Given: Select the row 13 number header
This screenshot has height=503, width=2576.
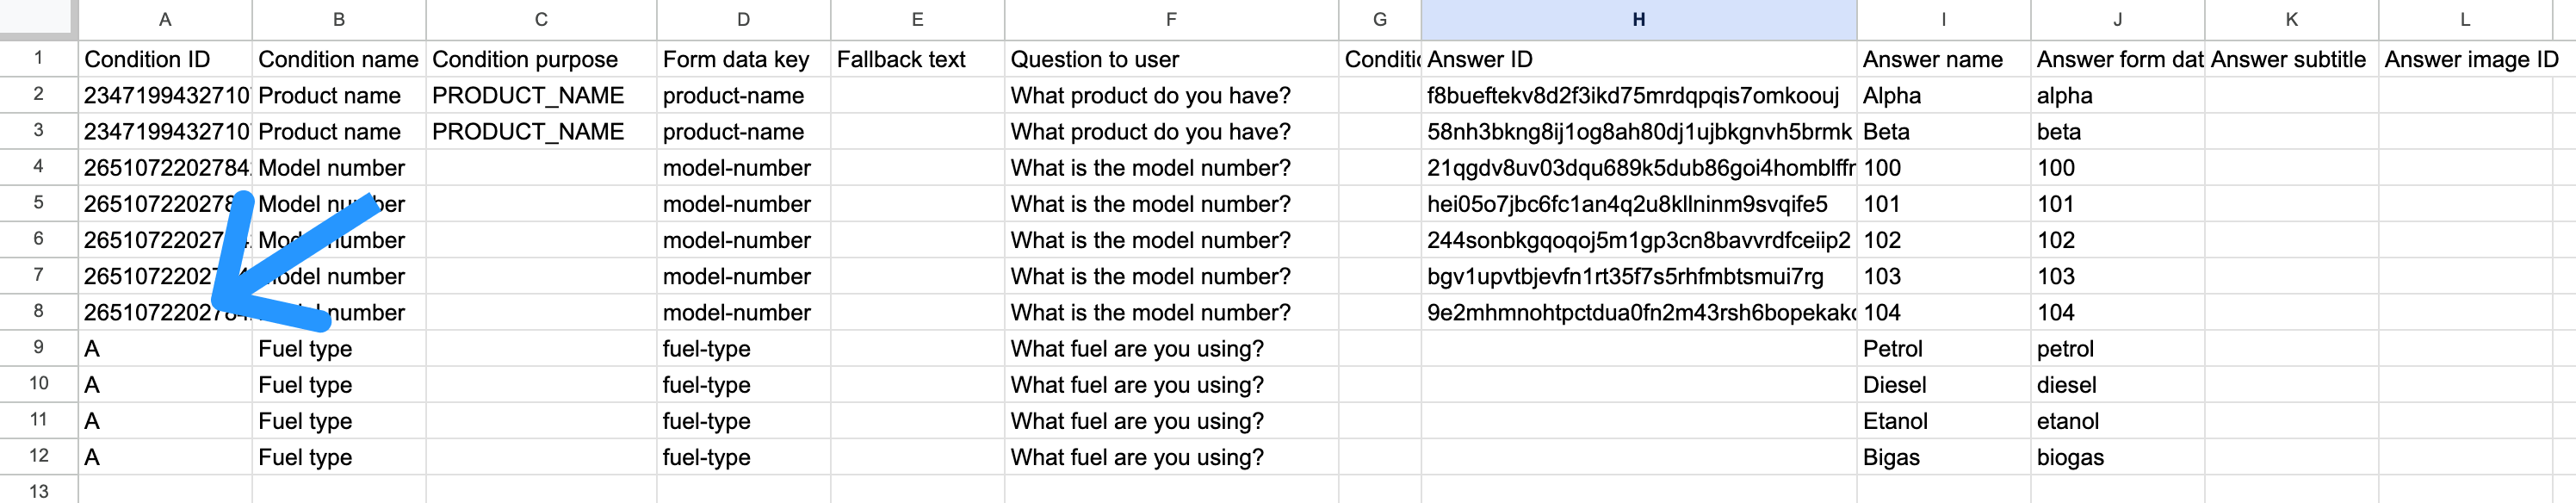Looking at the screenshot, I should [x=38, y=490].
